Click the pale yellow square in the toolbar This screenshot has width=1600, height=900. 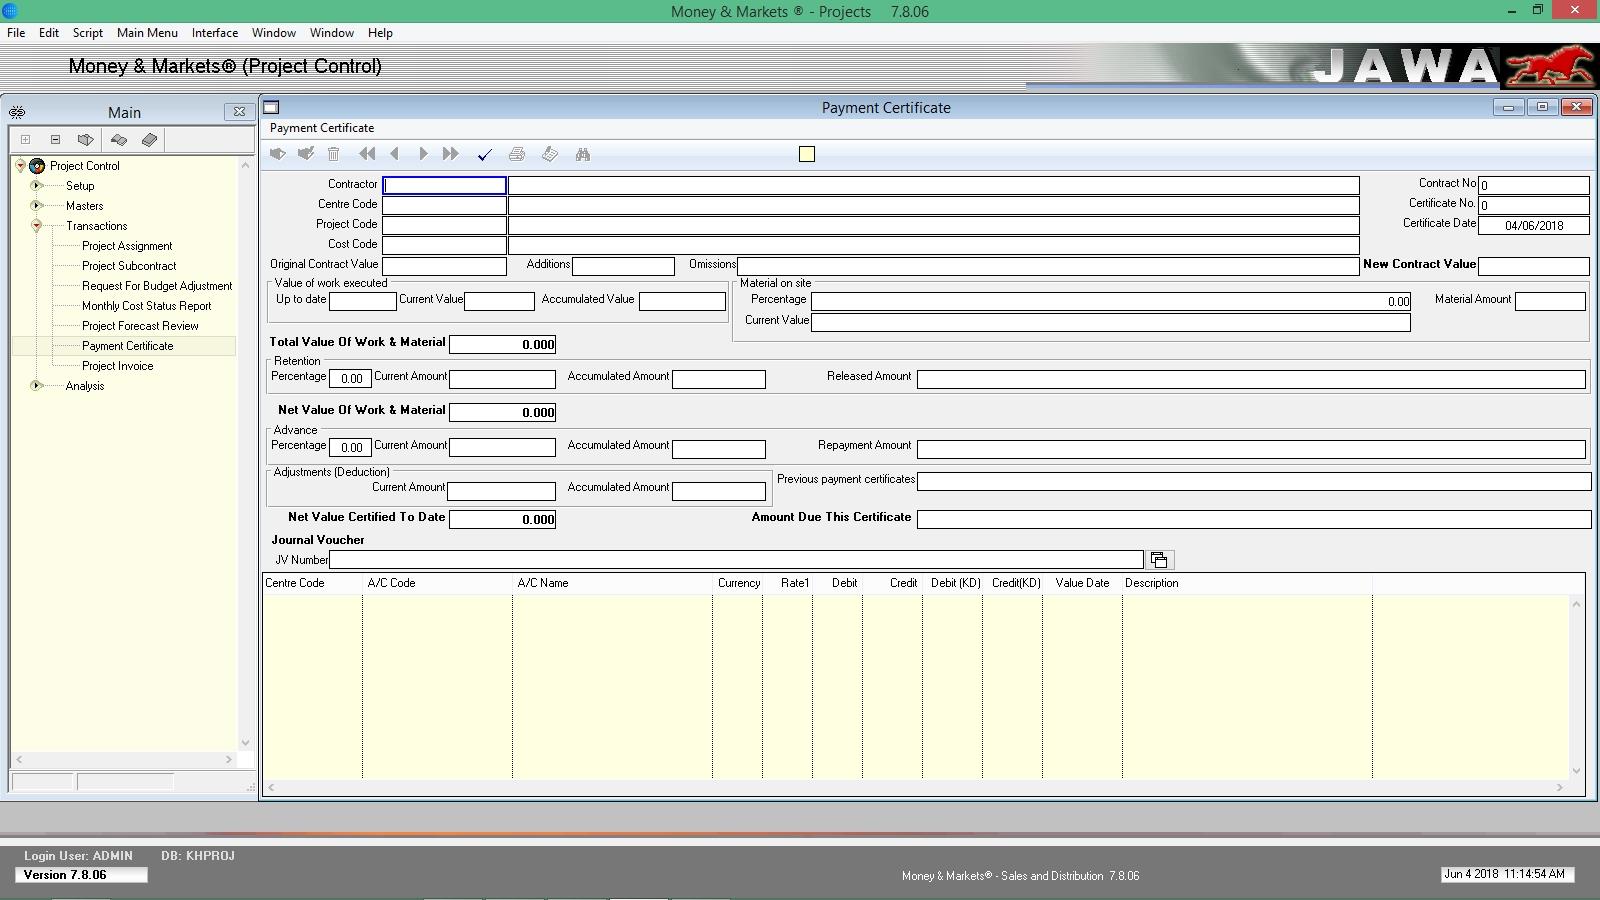coord(807,154)
